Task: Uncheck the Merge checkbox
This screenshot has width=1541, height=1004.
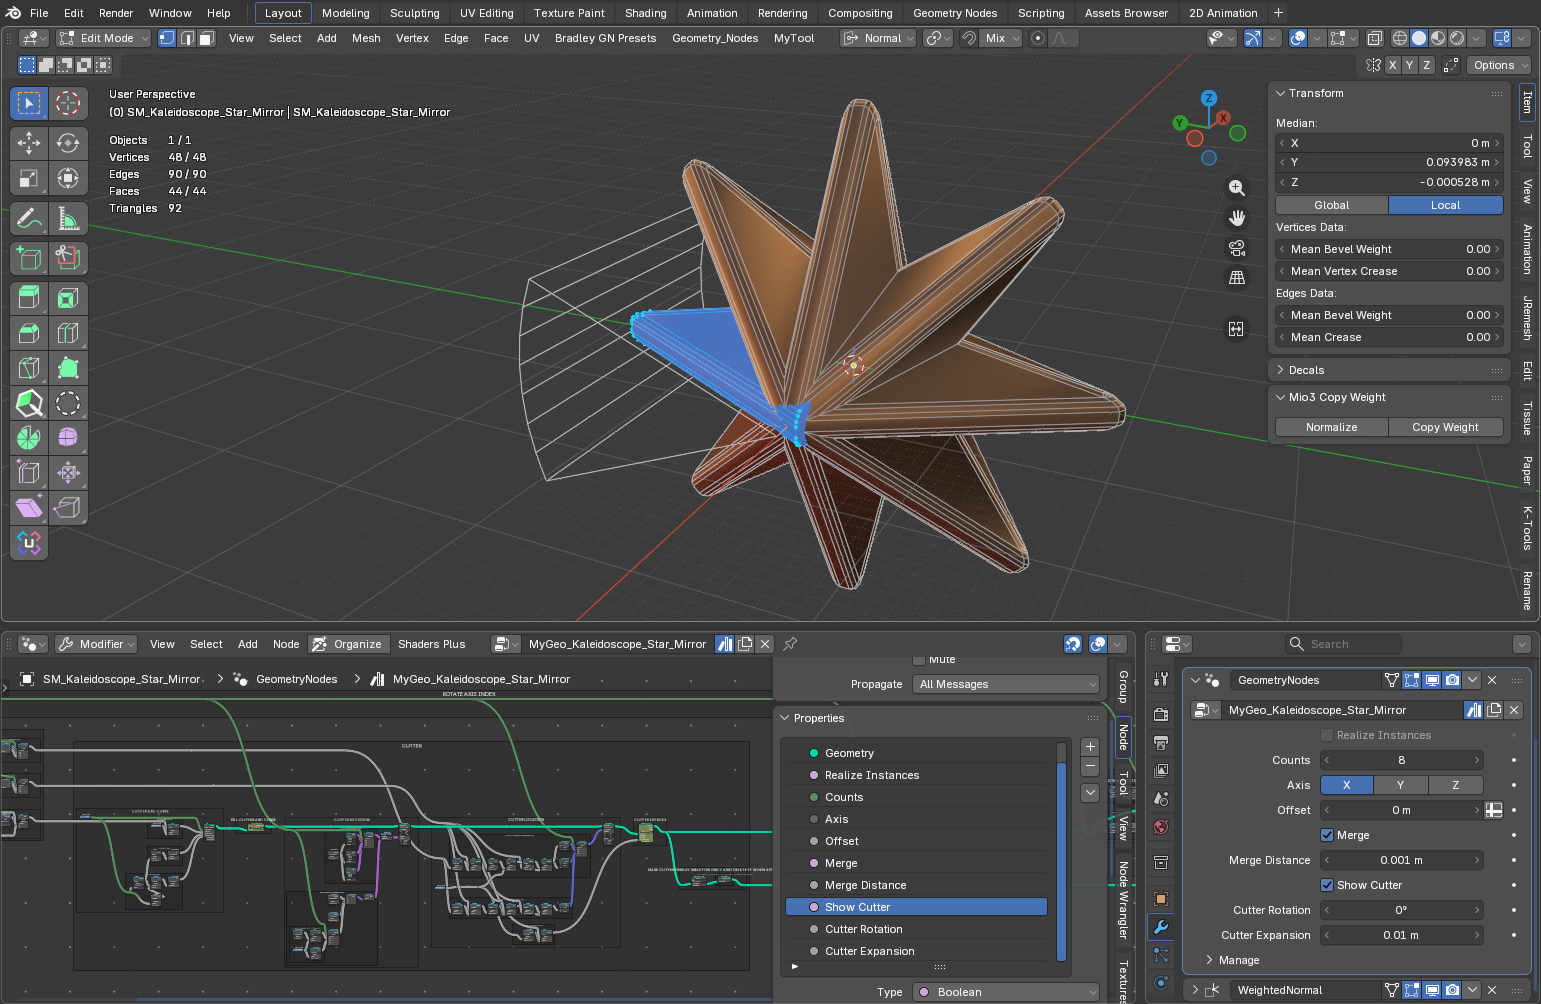Action: (1327, 835)
